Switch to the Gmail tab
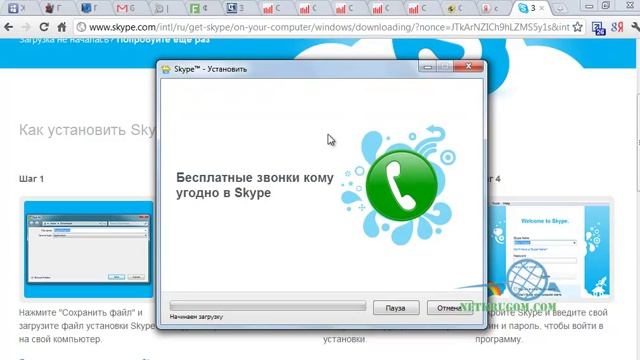The height and width of the screenshot is (360, 640). 125,8
